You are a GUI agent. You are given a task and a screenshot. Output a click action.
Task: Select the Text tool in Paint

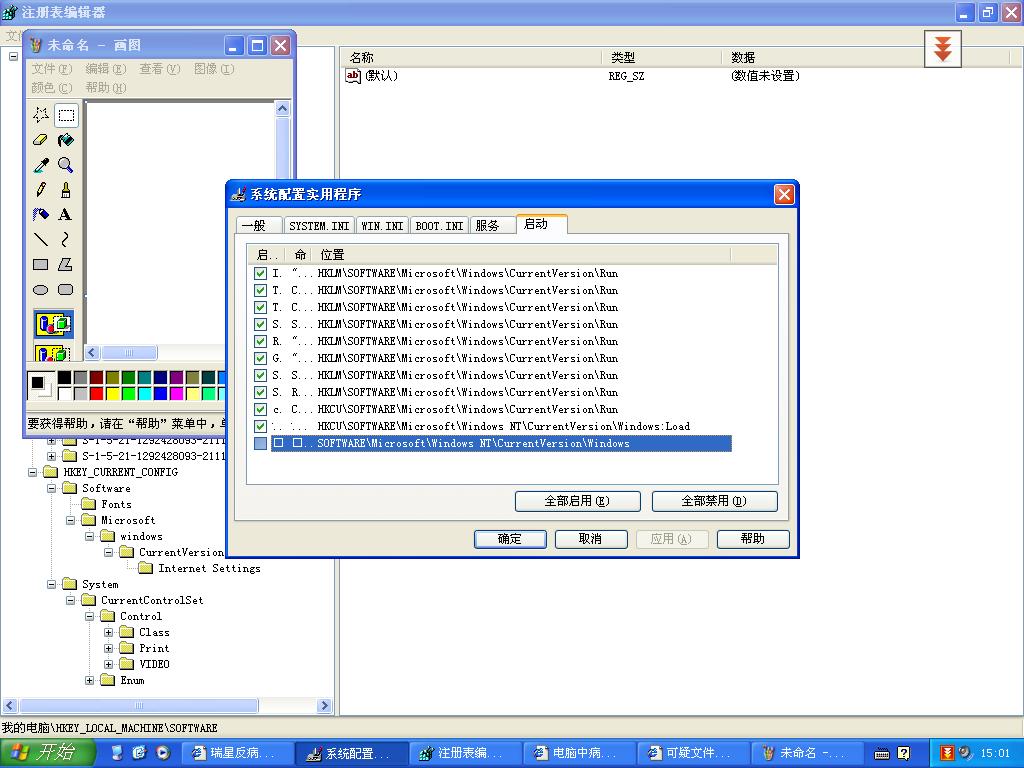click(66, 215)
